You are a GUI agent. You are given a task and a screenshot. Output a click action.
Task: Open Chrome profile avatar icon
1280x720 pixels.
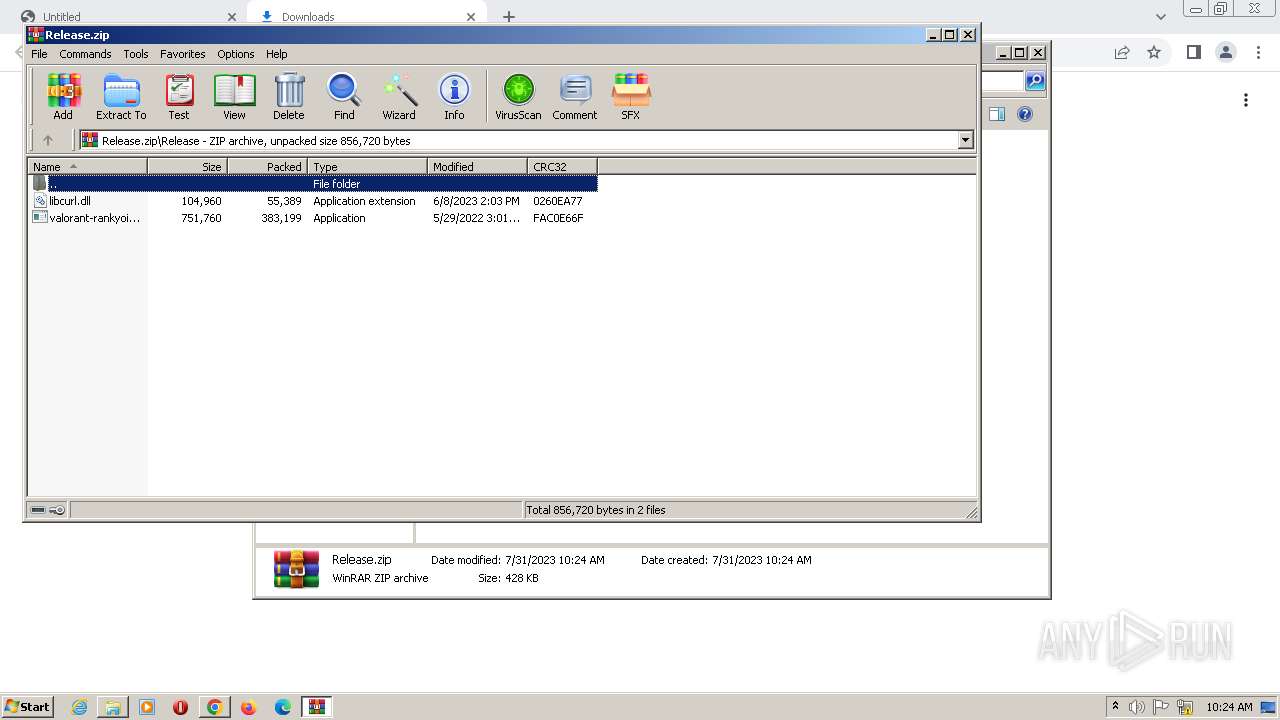(1226, 52)
